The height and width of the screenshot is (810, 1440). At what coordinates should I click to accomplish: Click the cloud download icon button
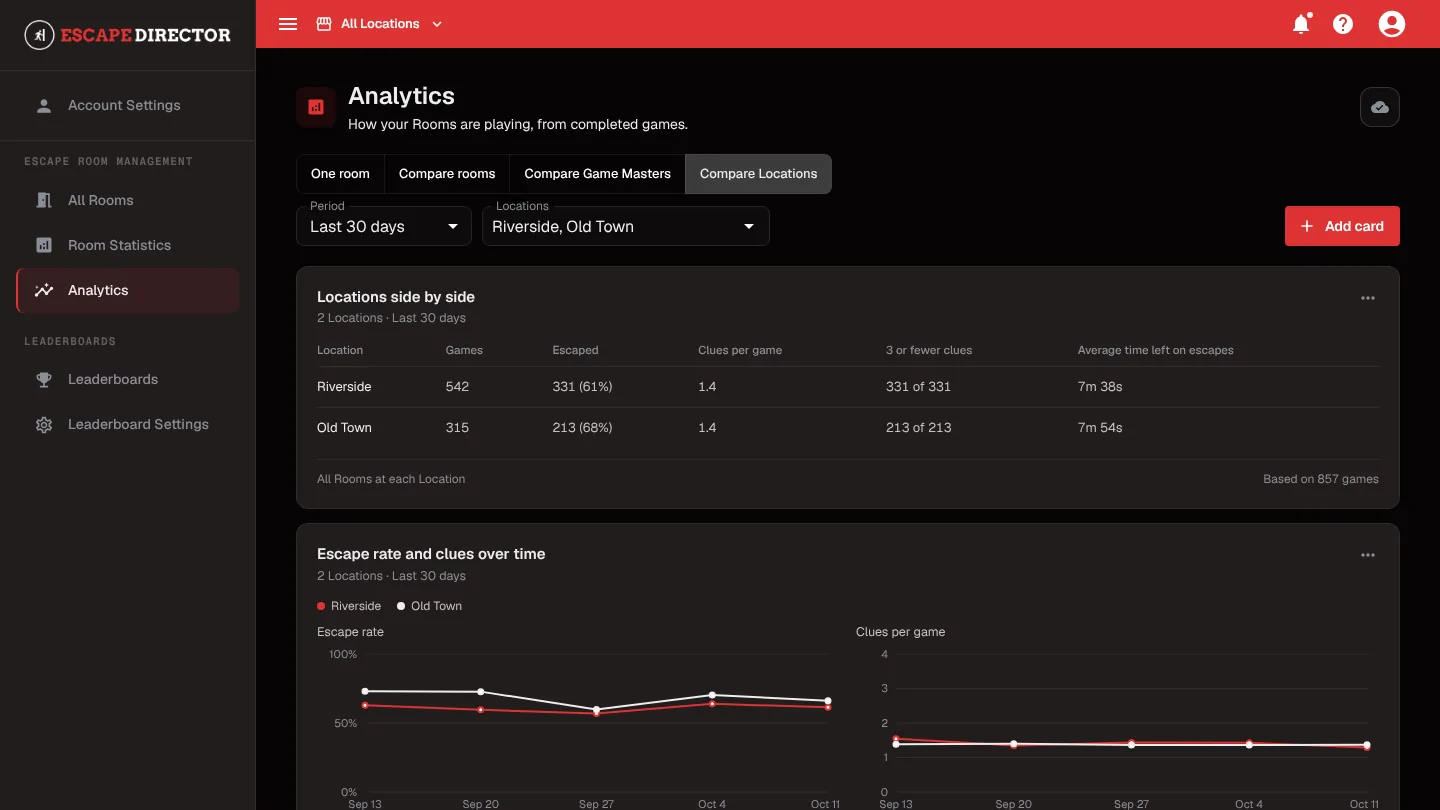1380,107
